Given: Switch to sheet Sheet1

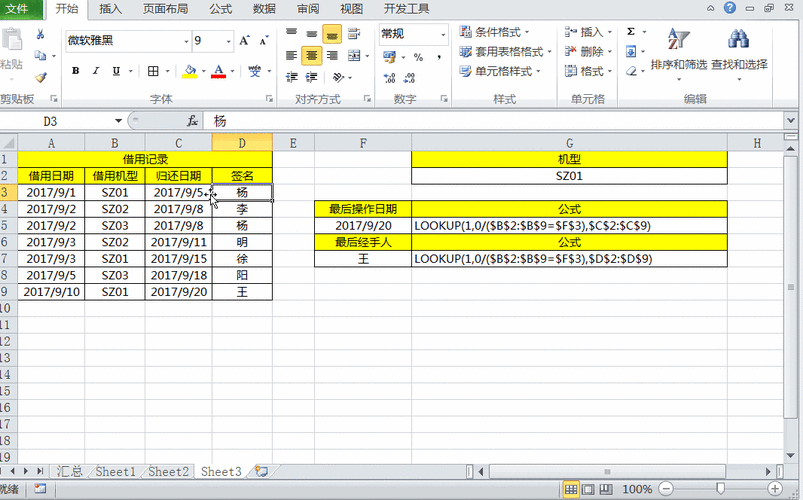Looking at the screenshot, I should coord(115,471).
